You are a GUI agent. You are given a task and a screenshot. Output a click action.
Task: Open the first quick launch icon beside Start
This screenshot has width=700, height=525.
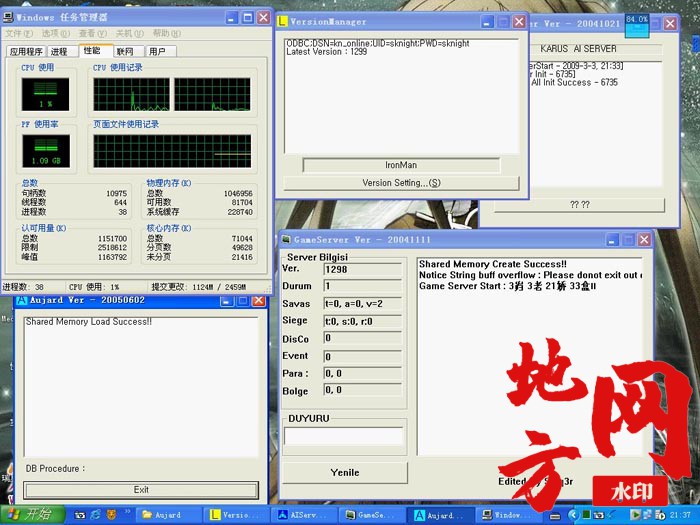pyautogui.click(x=79, y=515)
